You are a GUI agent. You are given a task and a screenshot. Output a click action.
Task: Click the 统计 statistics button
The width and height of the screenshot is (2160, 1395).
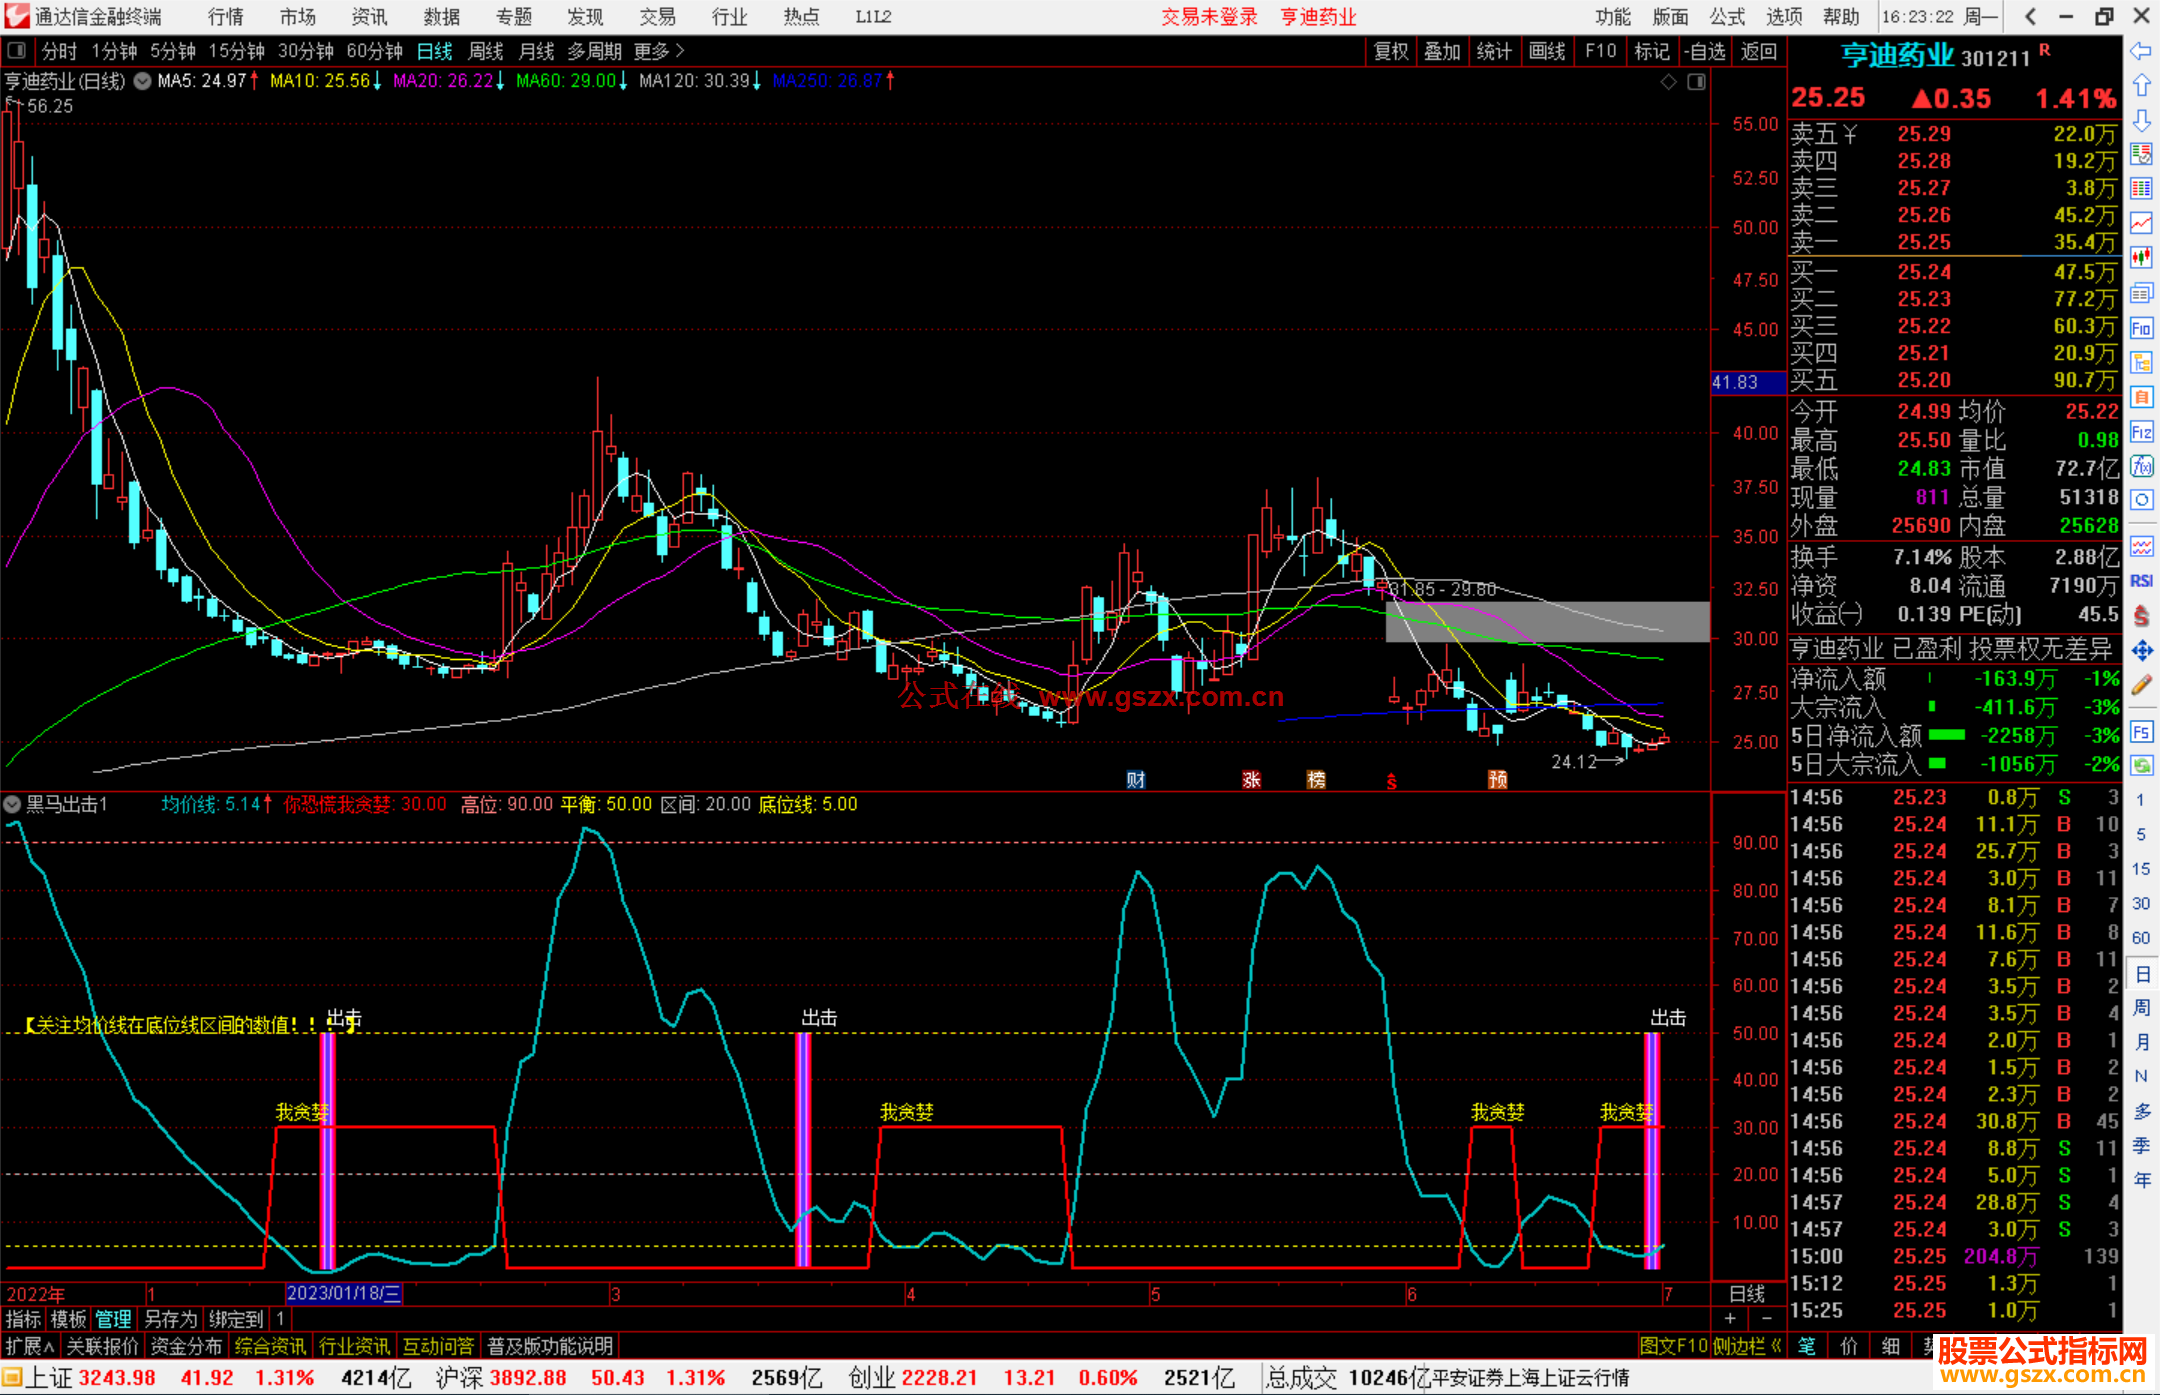coord(1494,51)
